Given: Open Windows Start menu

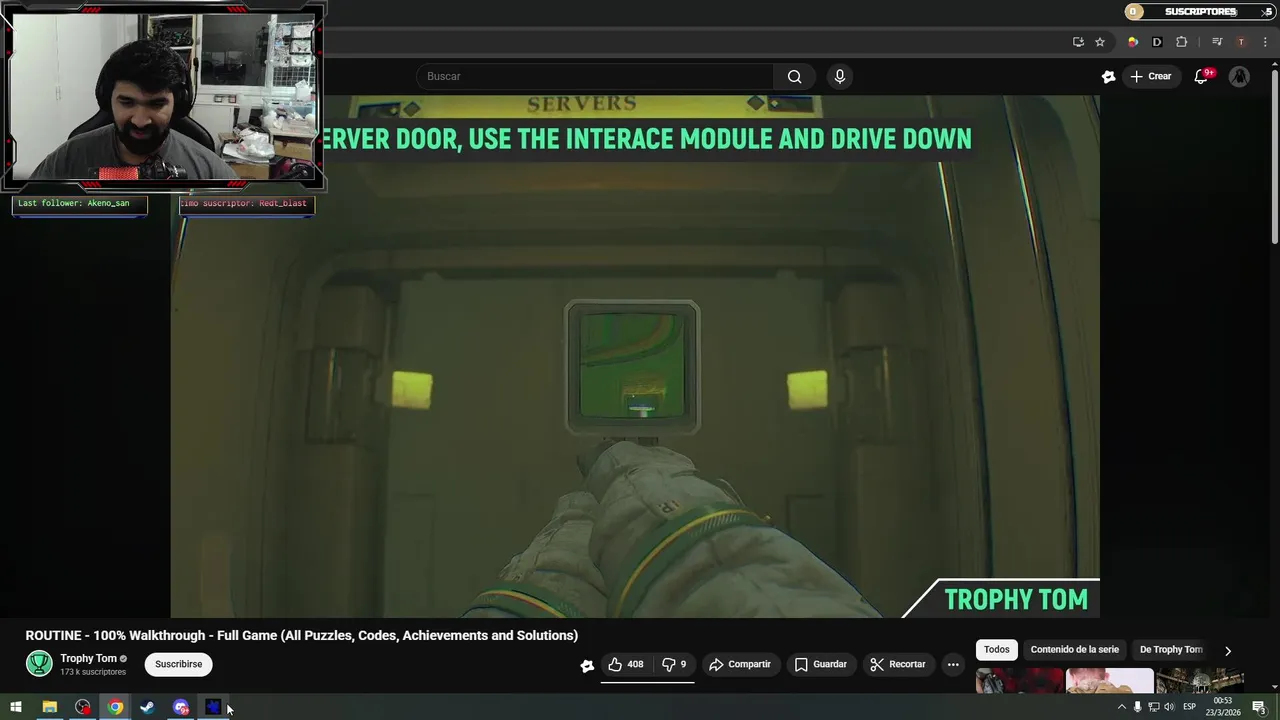Looking at the screenshot, I should tap(16, 707).
